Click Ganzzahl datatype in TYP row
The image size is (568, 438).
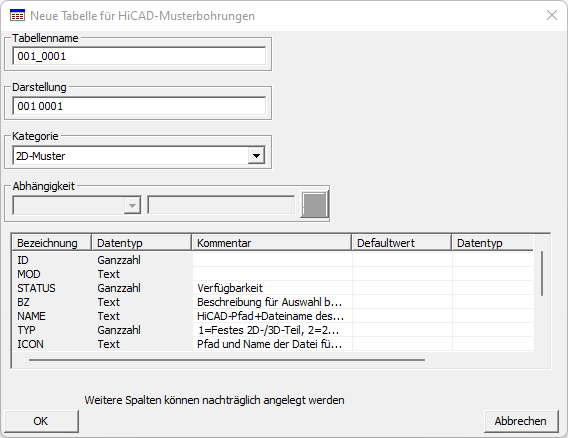(x=119, y=330)
